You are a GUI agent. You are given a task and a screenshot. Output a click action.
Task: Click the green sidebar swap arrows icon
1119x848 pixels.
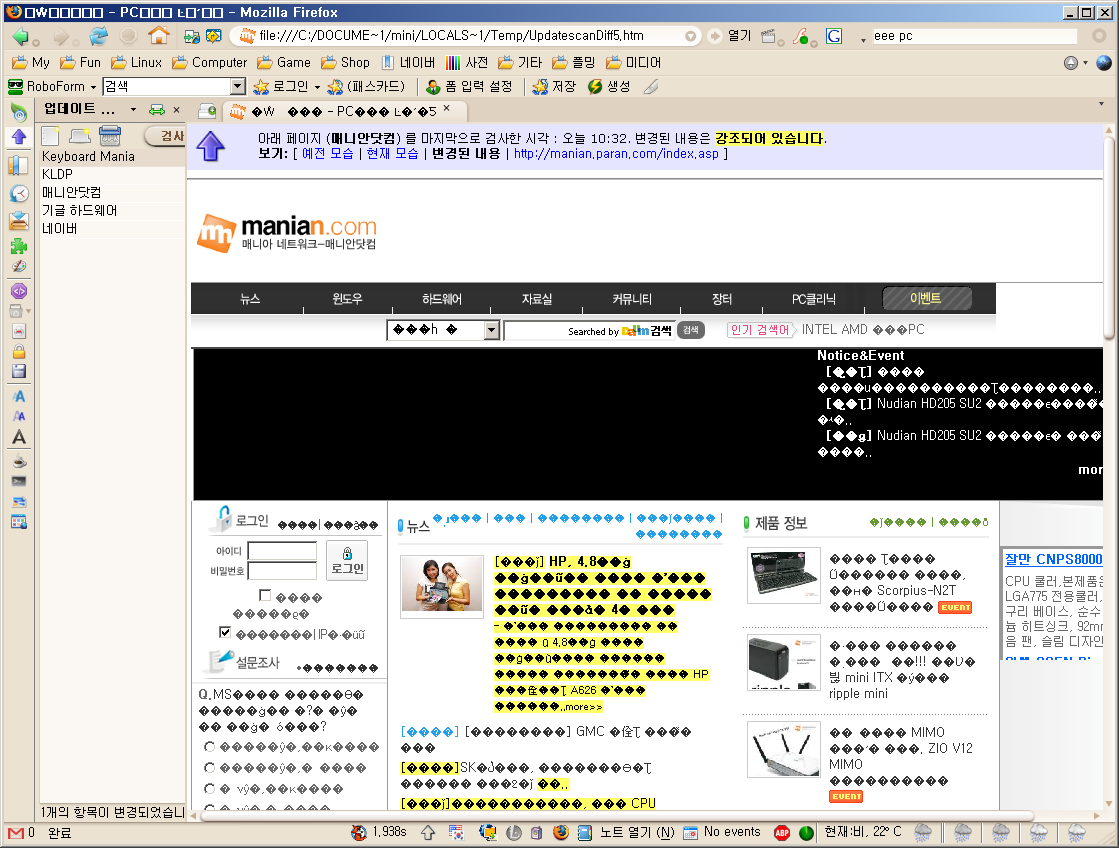[156, 110]
